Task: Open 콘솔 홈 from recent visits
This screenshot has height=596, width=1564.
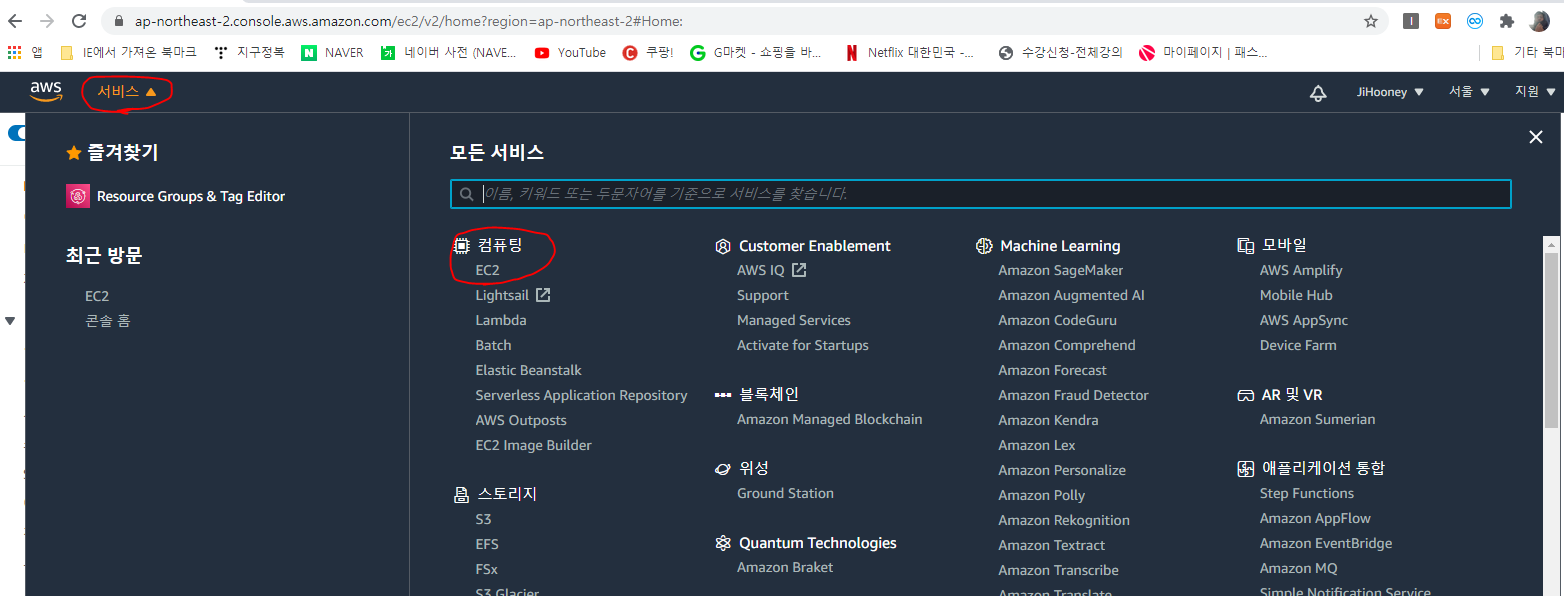Action: click(x=108, y=321)
